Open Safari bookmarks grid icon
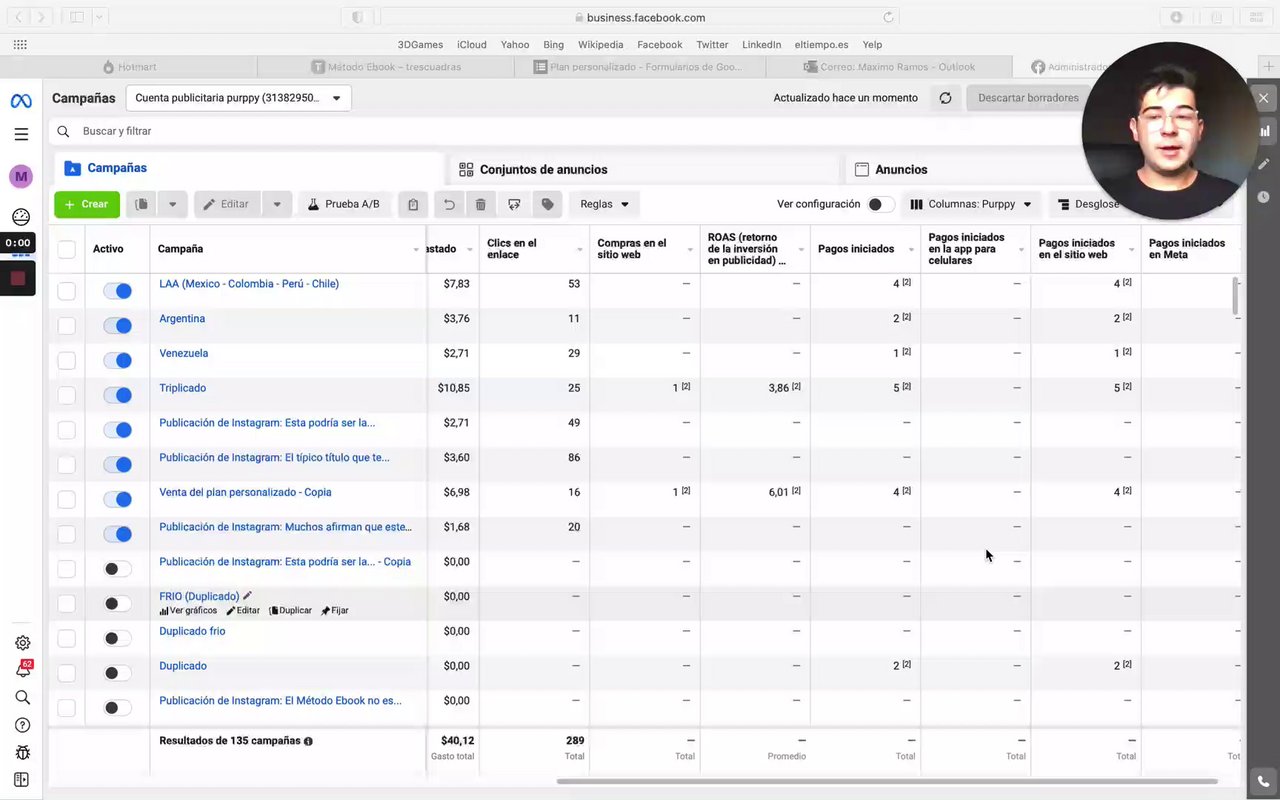The width and height of the screenshot is (1280, 800). pos(20,45)
